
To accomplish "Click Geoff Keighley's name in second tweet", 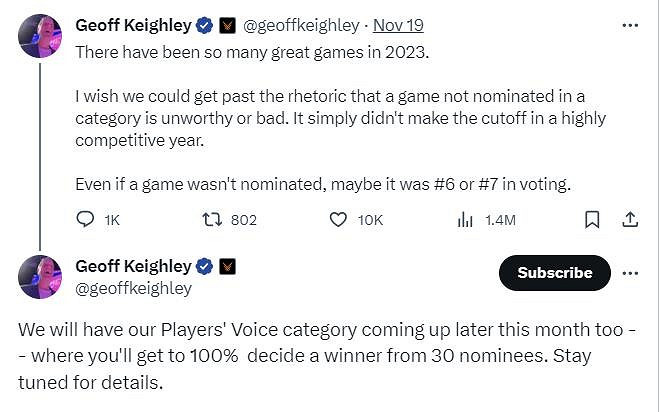I will pos(133,266).
